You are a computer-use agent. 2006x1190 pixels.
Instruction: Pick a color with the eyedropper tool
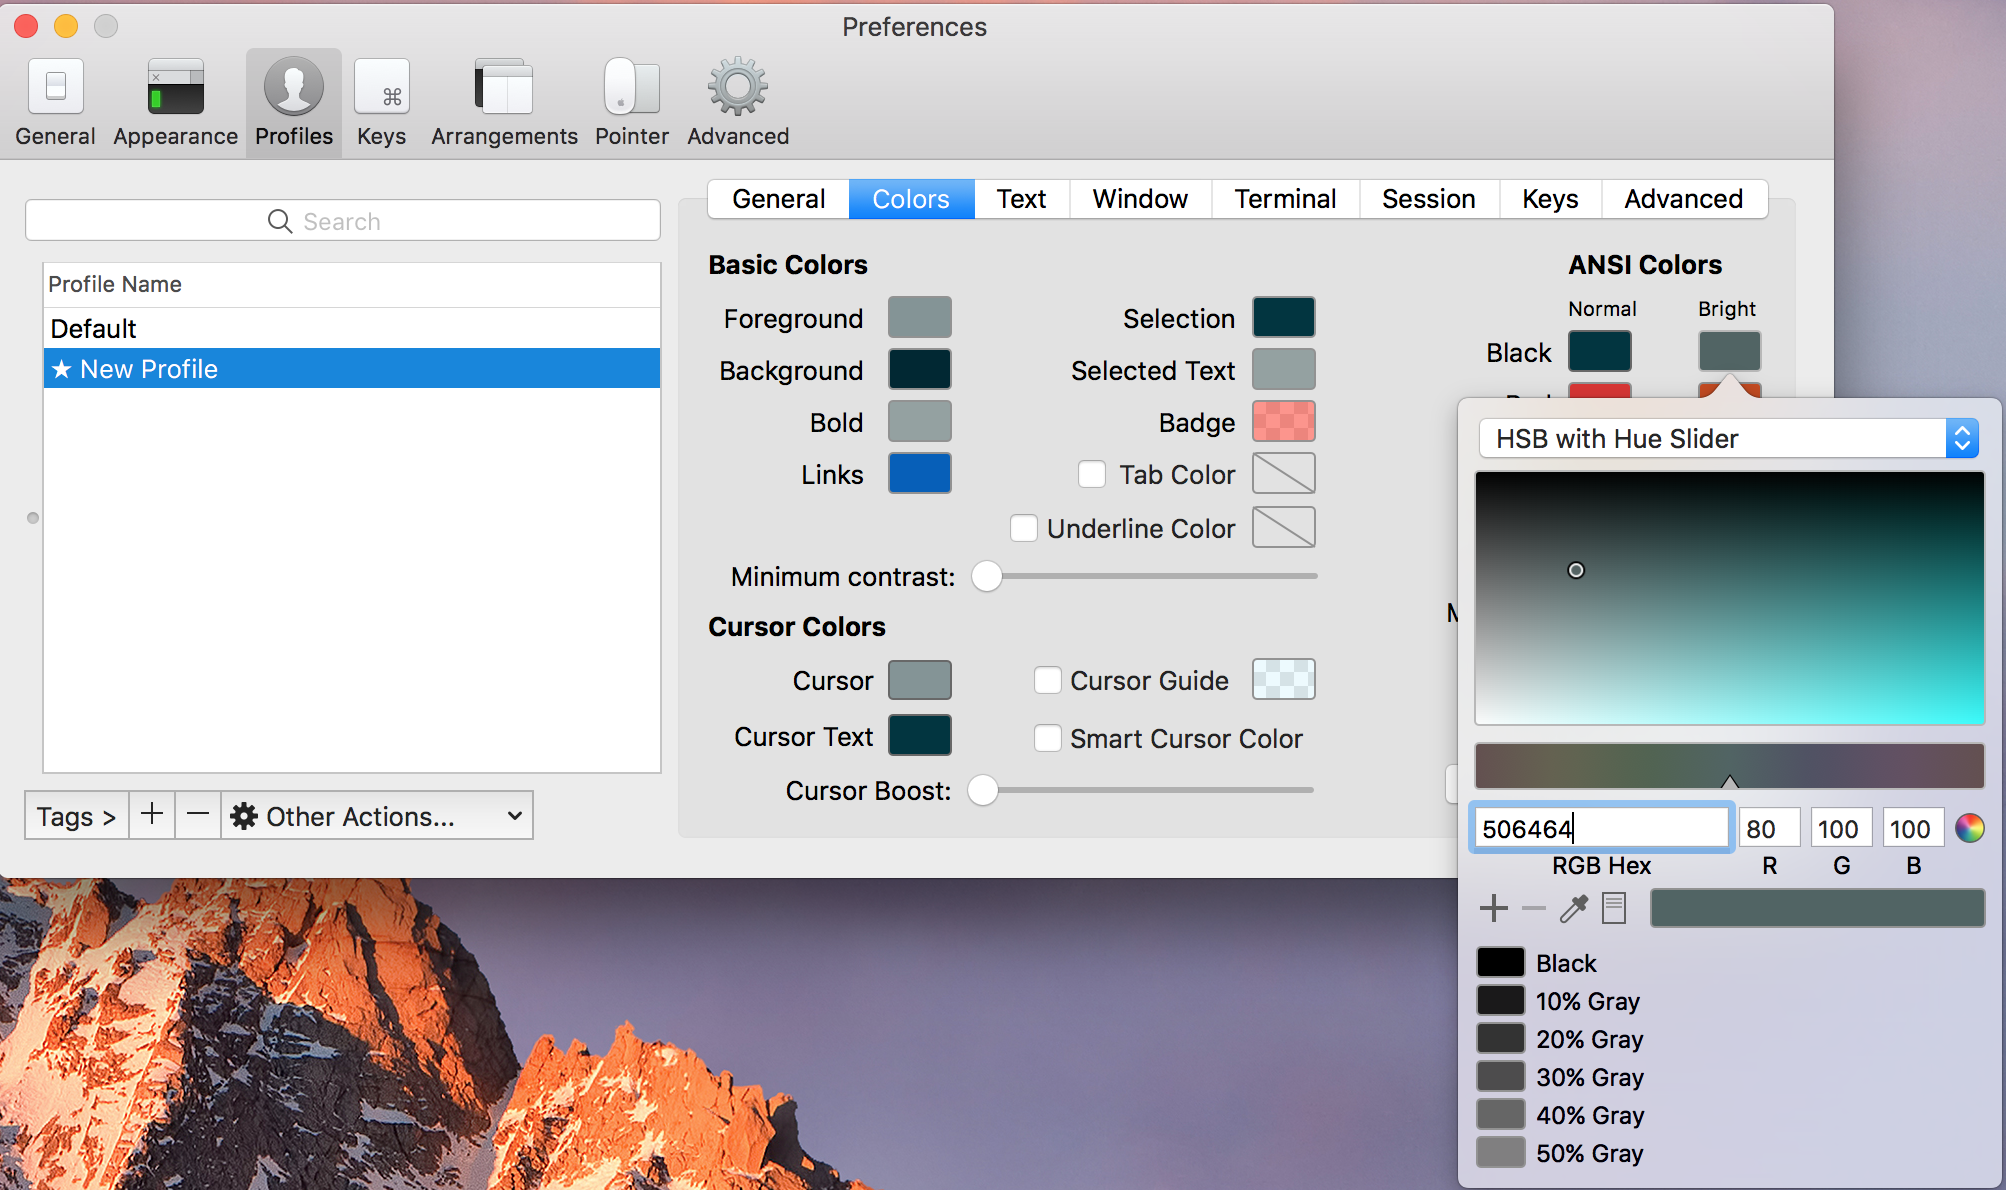pos(1573,908)
